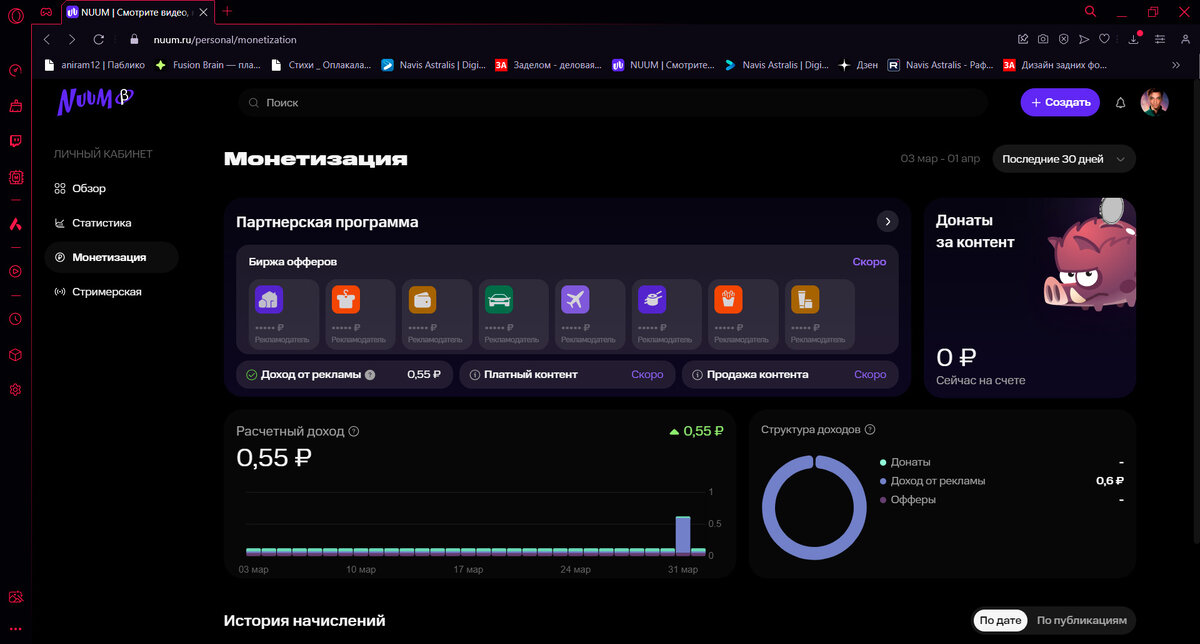1200x644 pixels.
Task: Open the Последние 30 дней date dropdown
Action: pyautogui.click(x=1064, y=158)
